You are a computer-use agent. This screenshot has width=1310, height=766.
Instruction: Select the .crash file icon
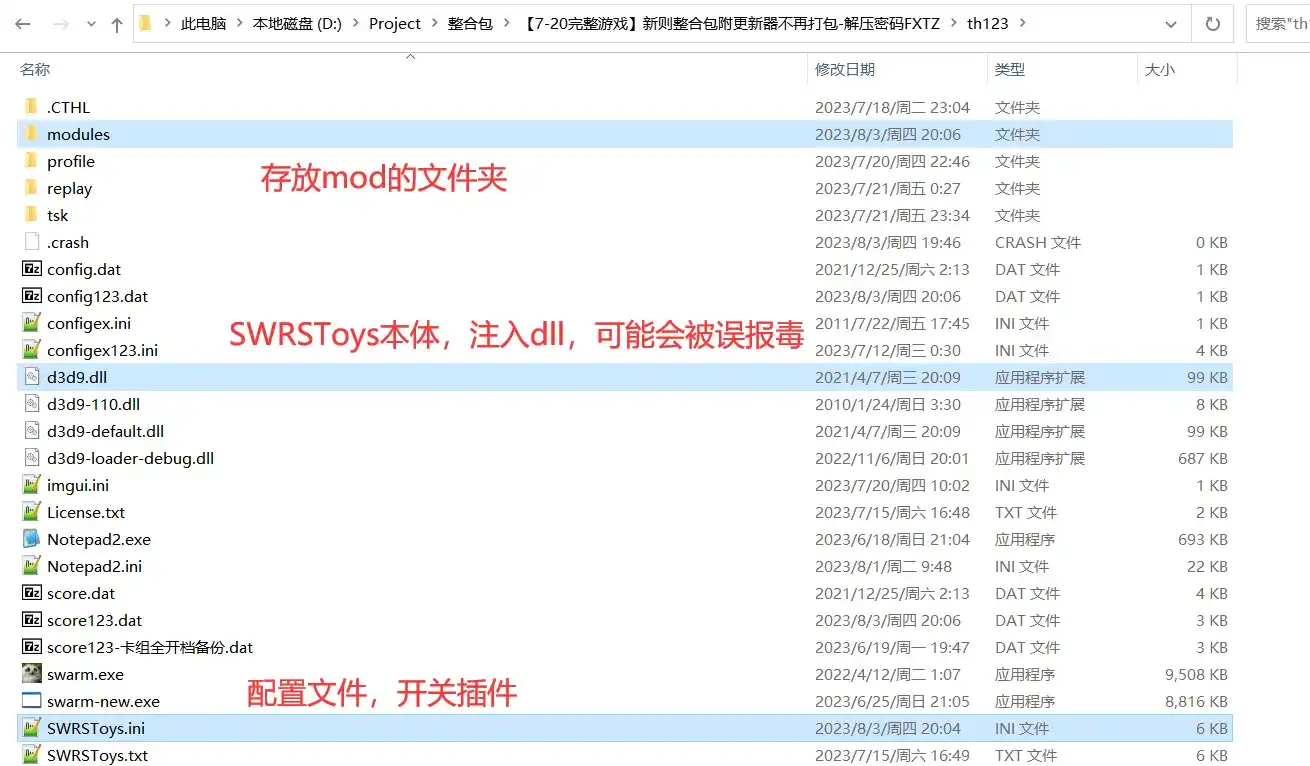tap(31, 242)
